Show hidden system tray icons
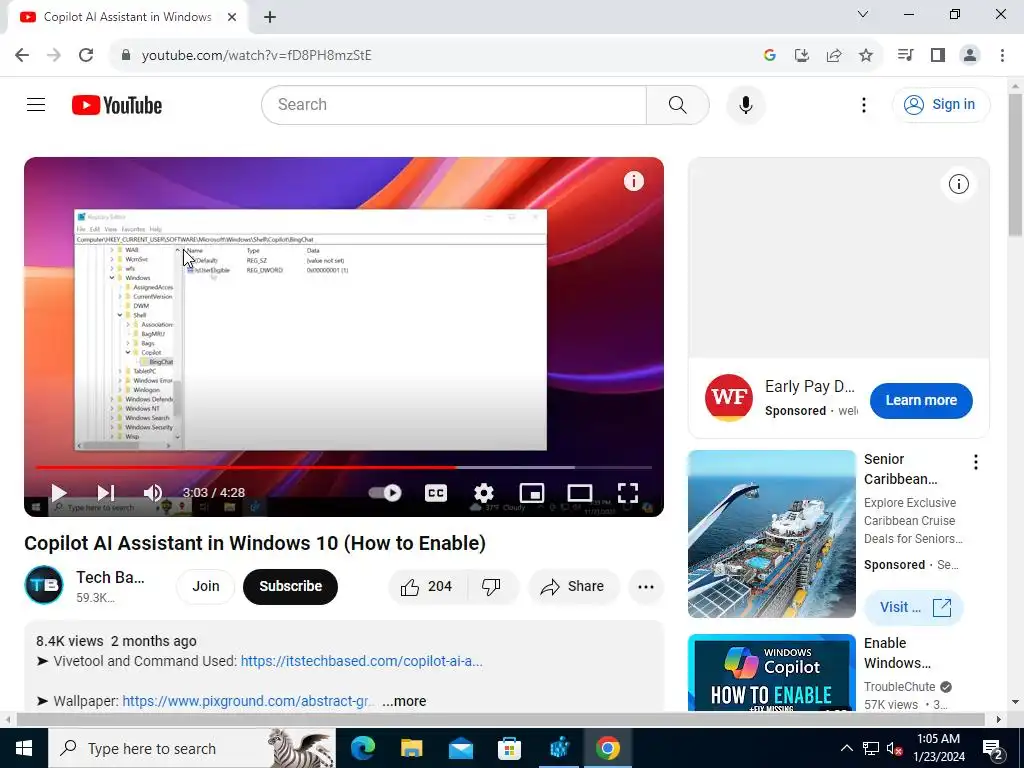 pos(846,748)
